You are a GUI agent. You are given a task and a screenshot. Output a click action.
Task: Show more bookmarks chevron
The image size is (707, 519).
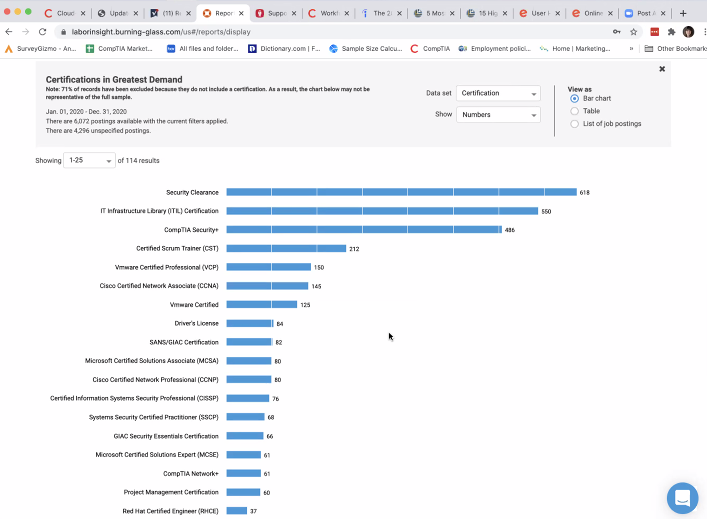[x=631, y=48]
